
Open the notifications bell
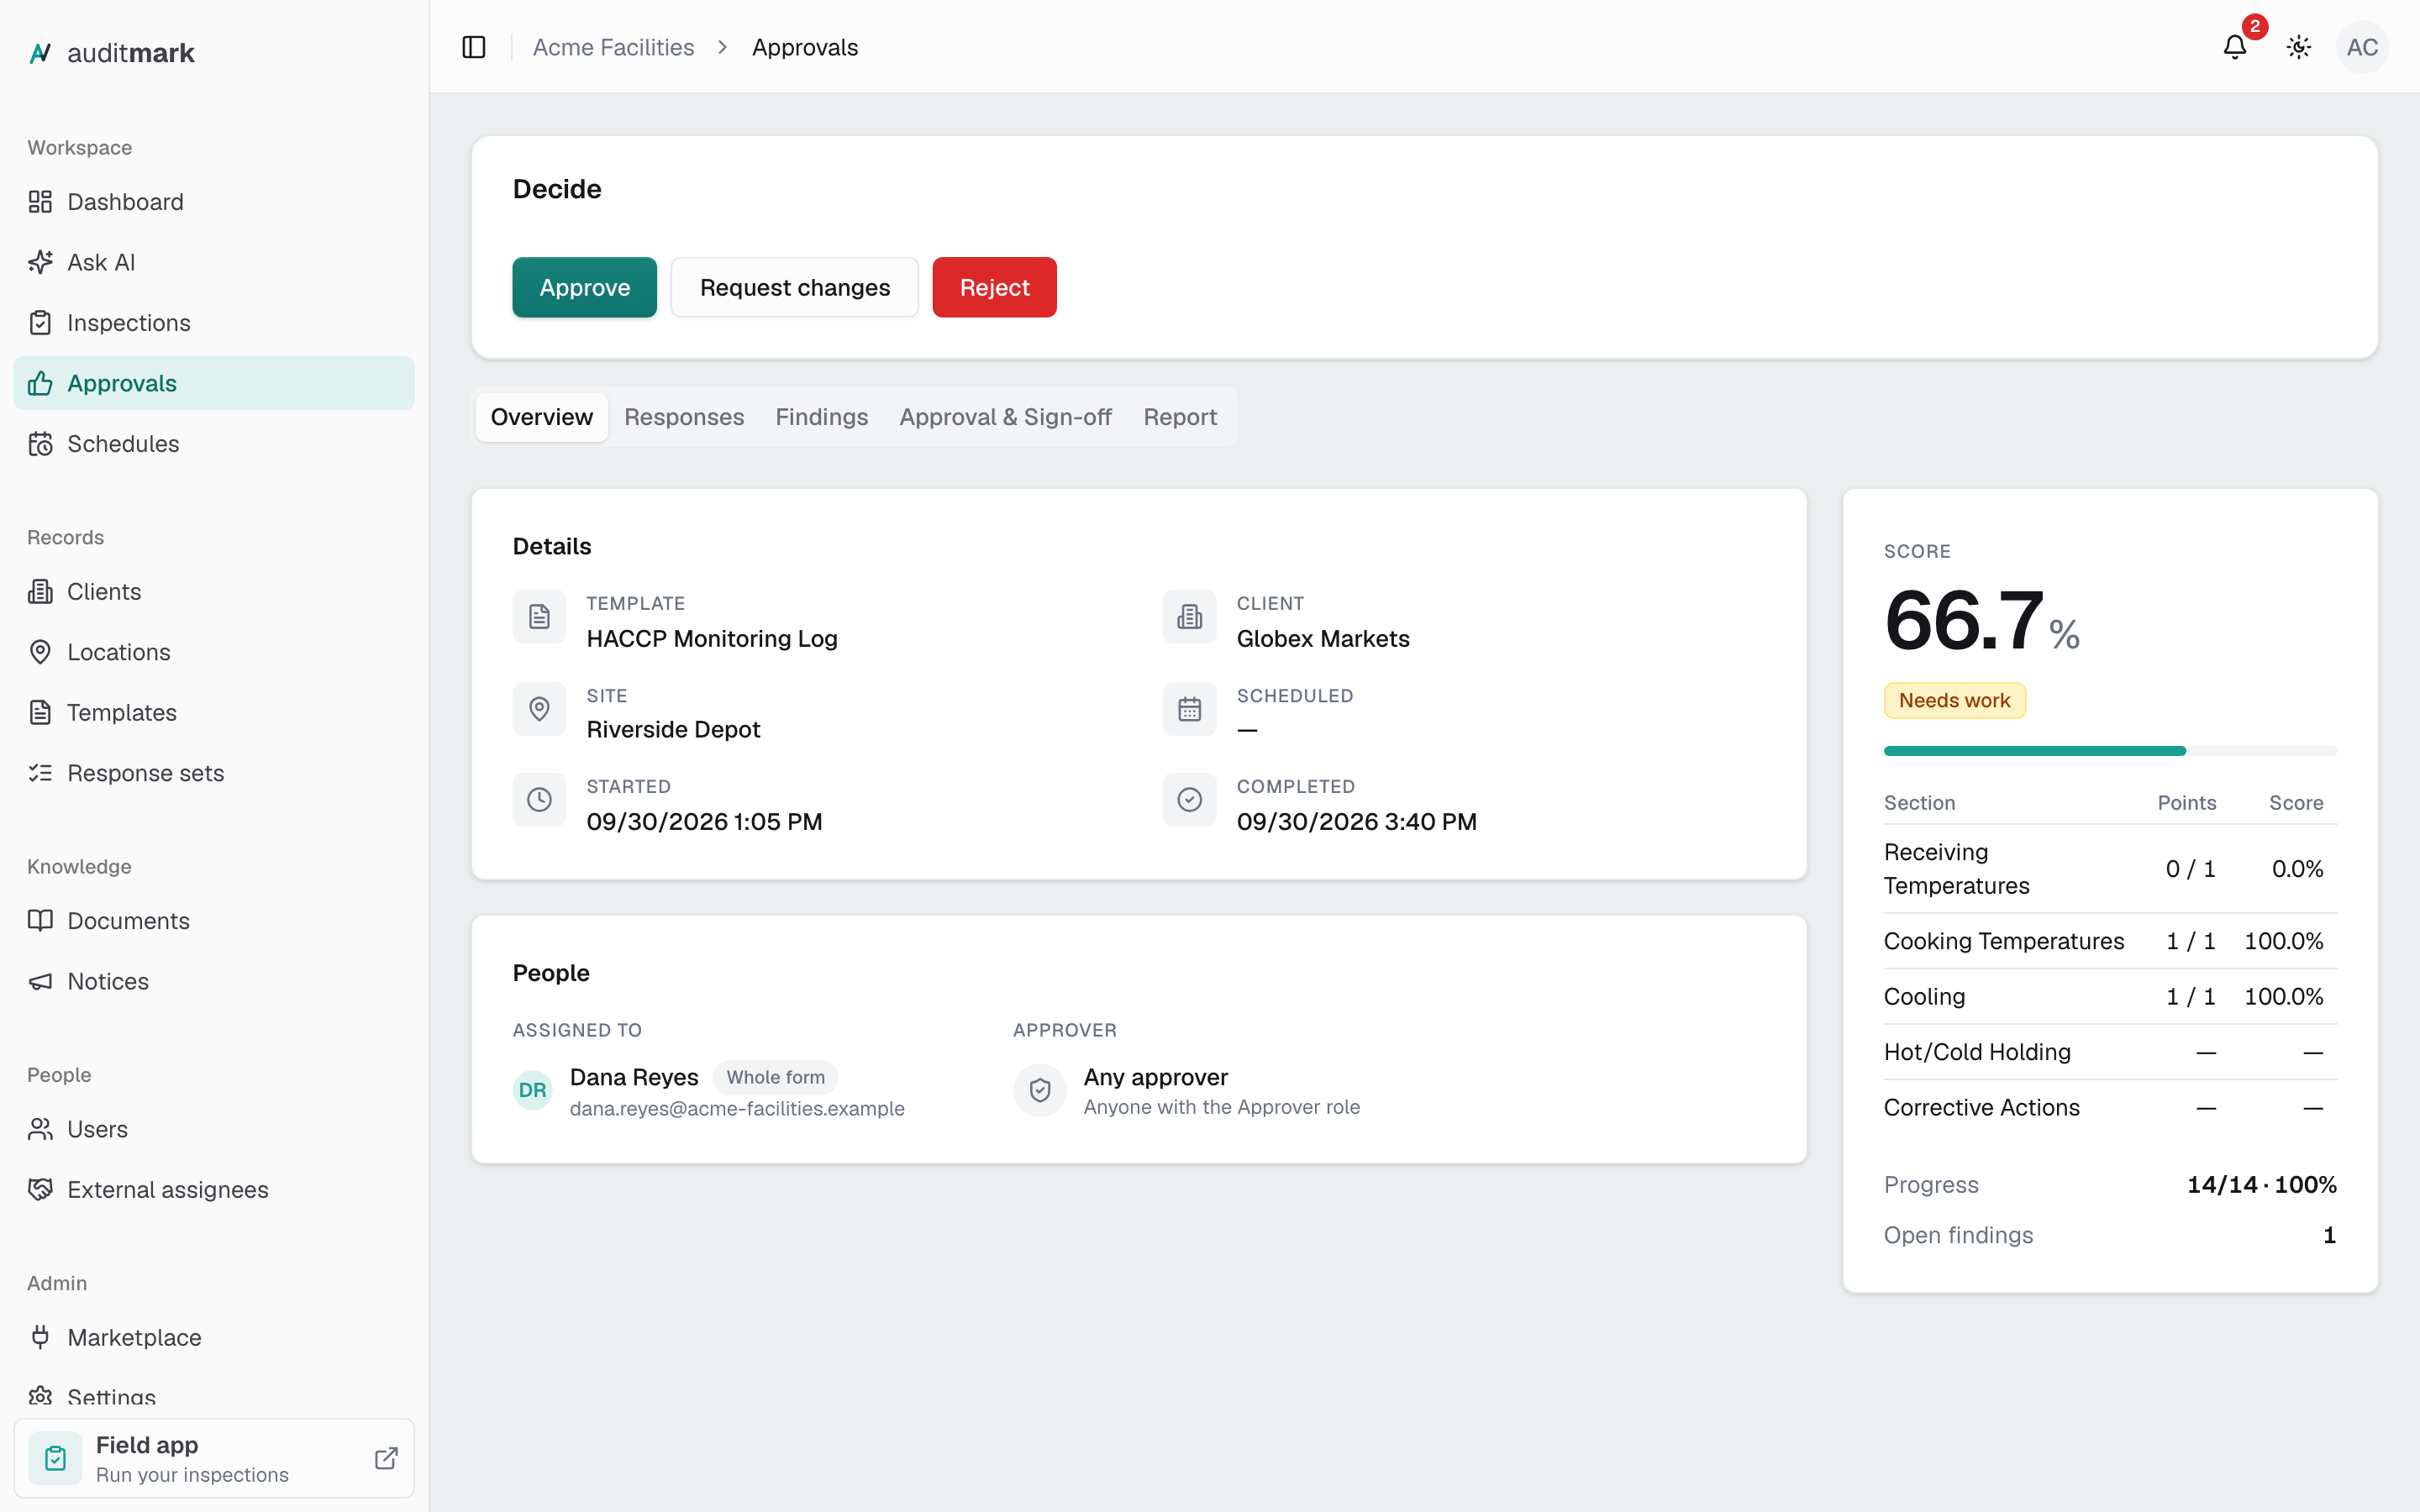2234,47
